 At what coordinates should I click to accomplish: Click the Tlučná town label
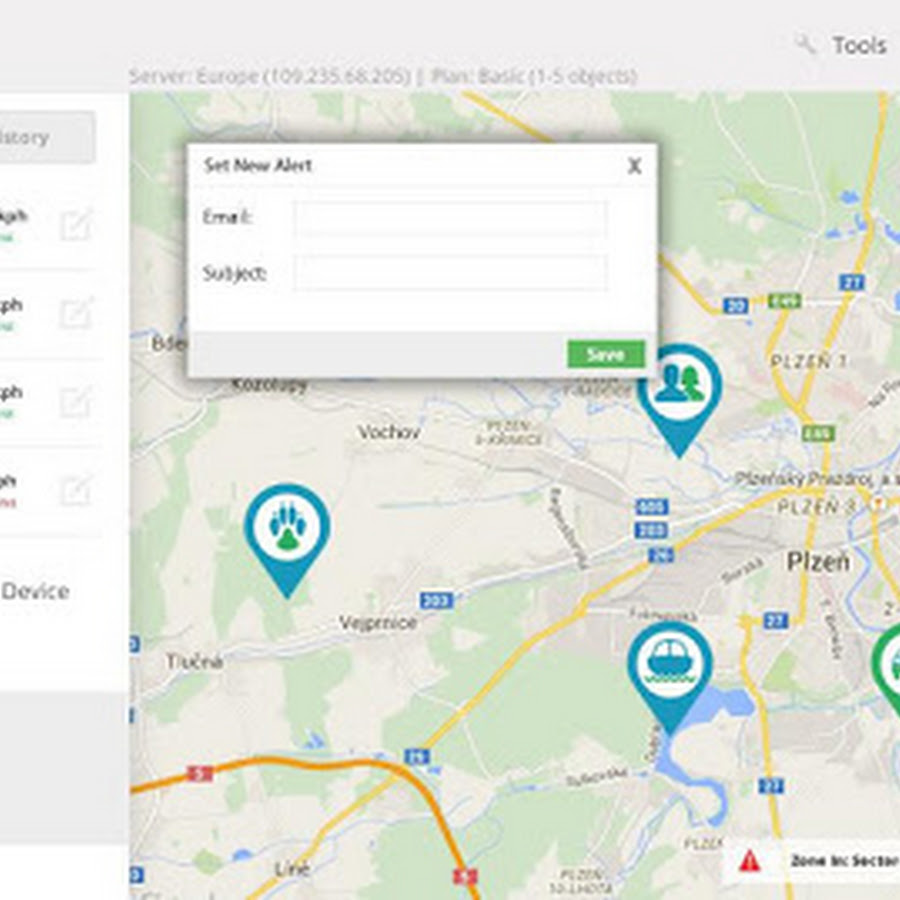(195, 662)
